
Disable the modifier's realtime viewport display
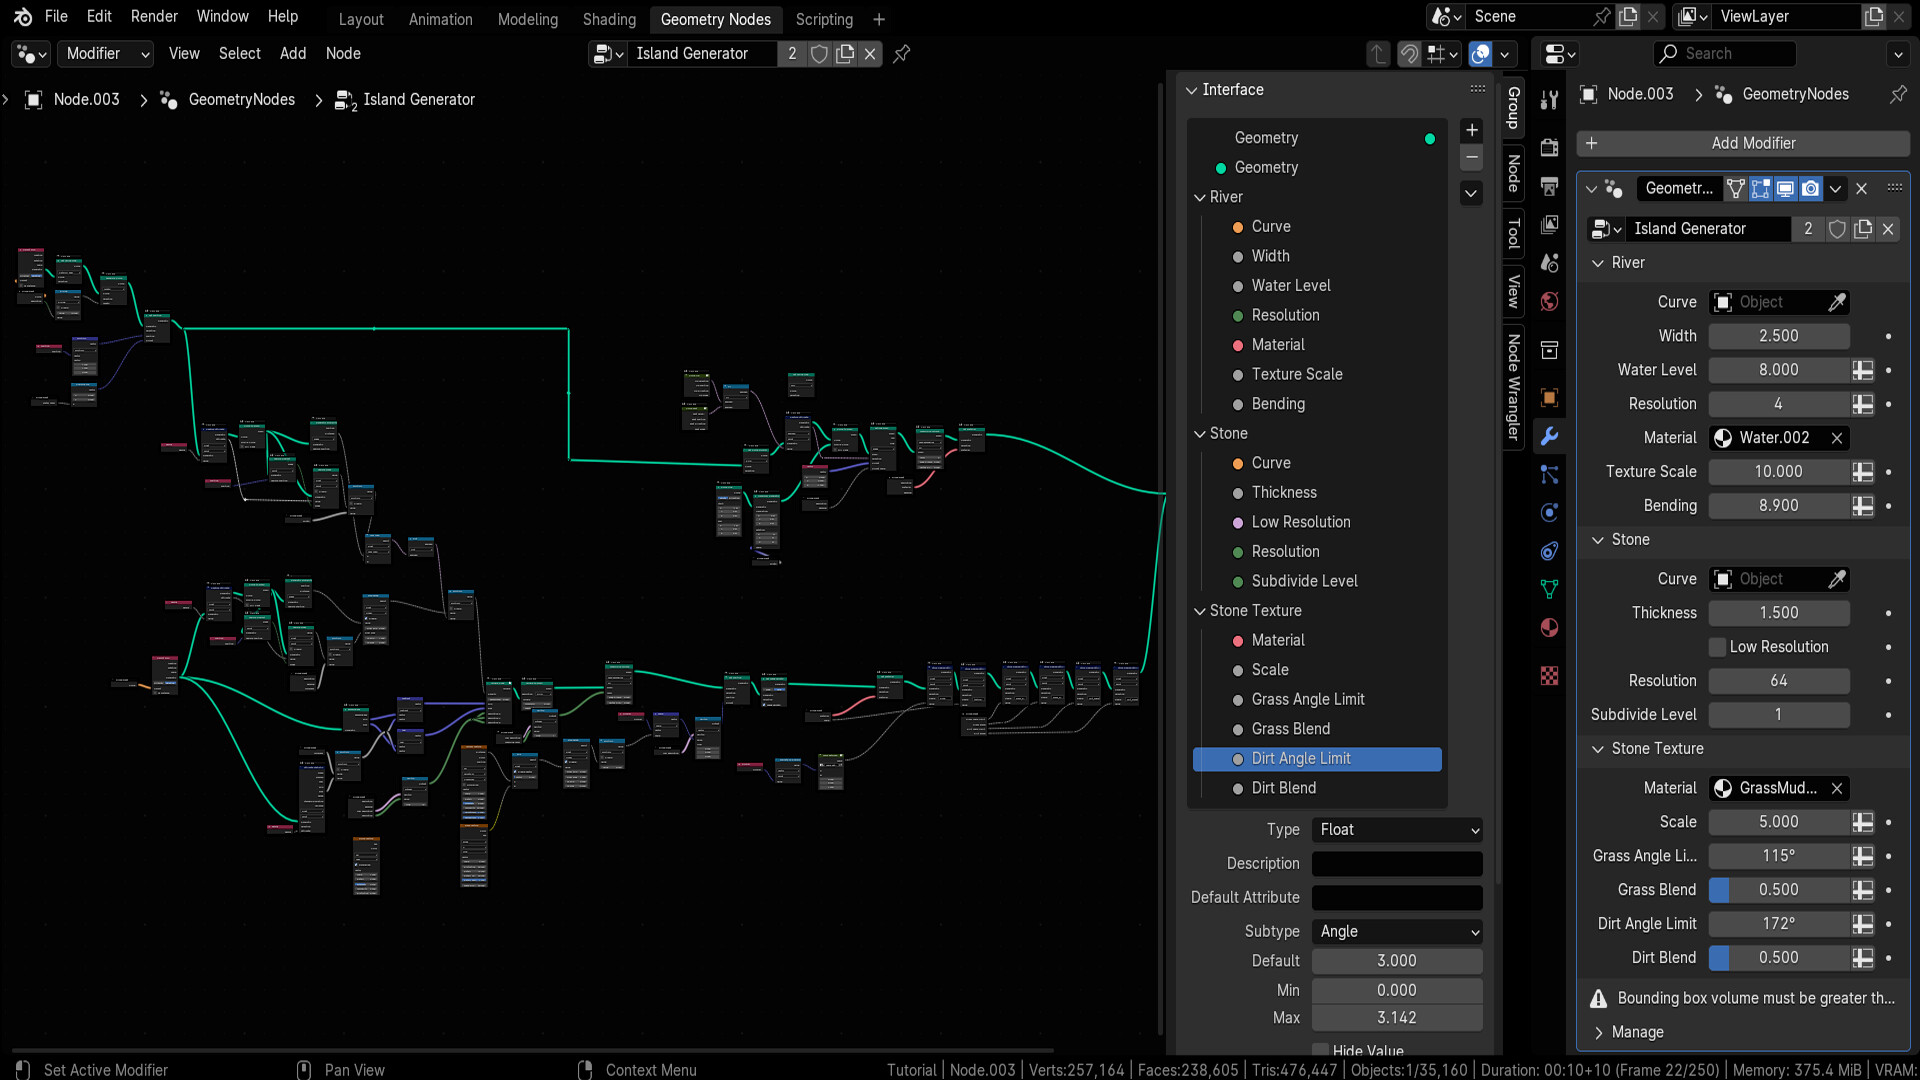1785,188
